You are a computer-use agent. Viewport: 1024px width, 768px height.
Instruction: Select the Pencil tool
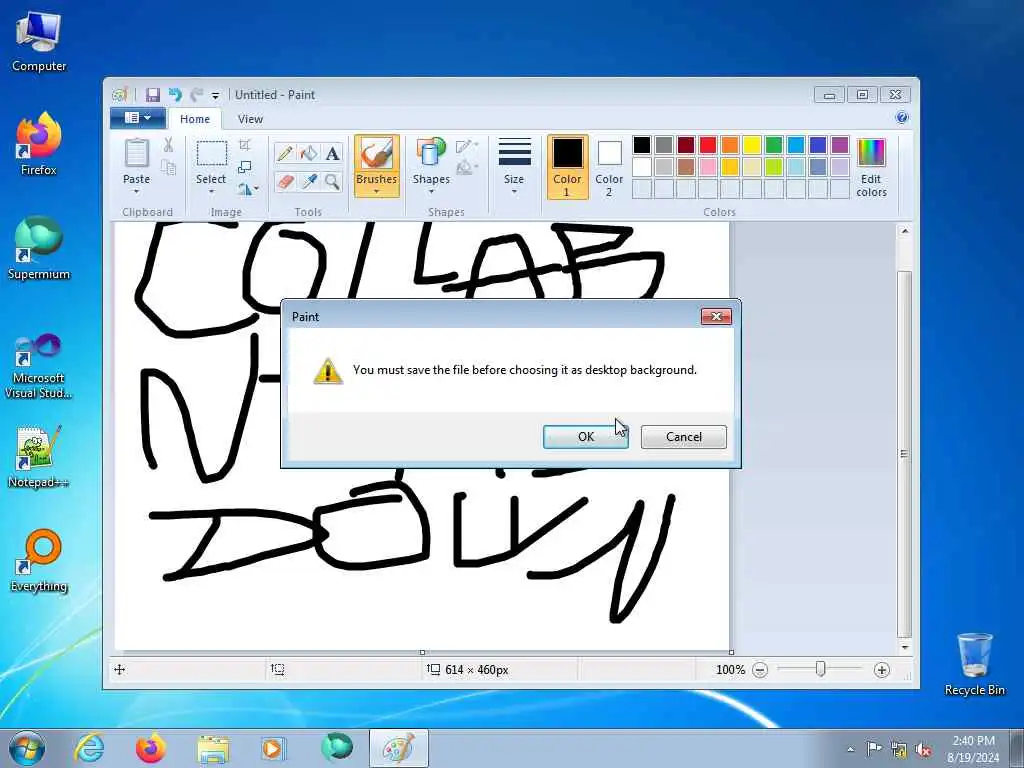pyautogui.click(x=285, y=153)
